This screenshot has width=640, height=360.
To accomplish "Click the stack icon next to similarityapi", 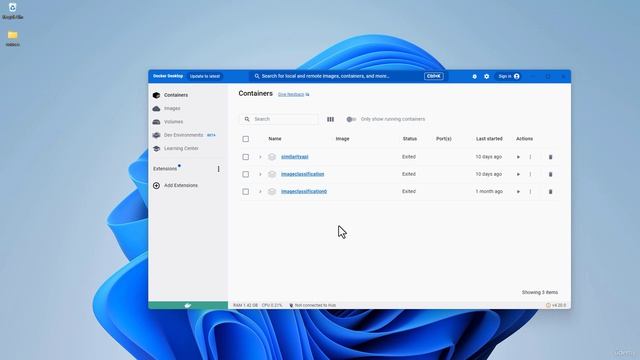I will (272, 157).
